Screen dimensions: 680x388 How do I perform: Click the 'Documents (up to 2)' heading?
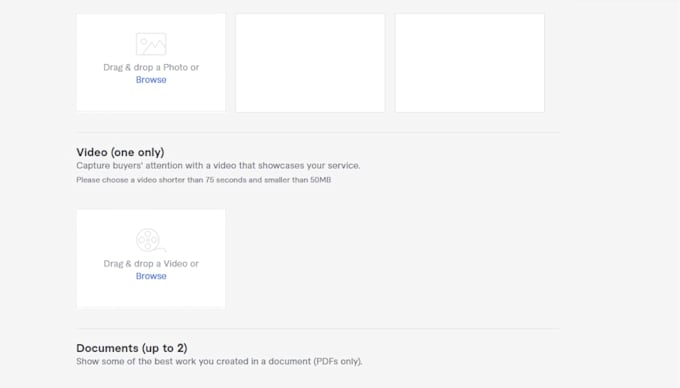(x=132, y=348)
